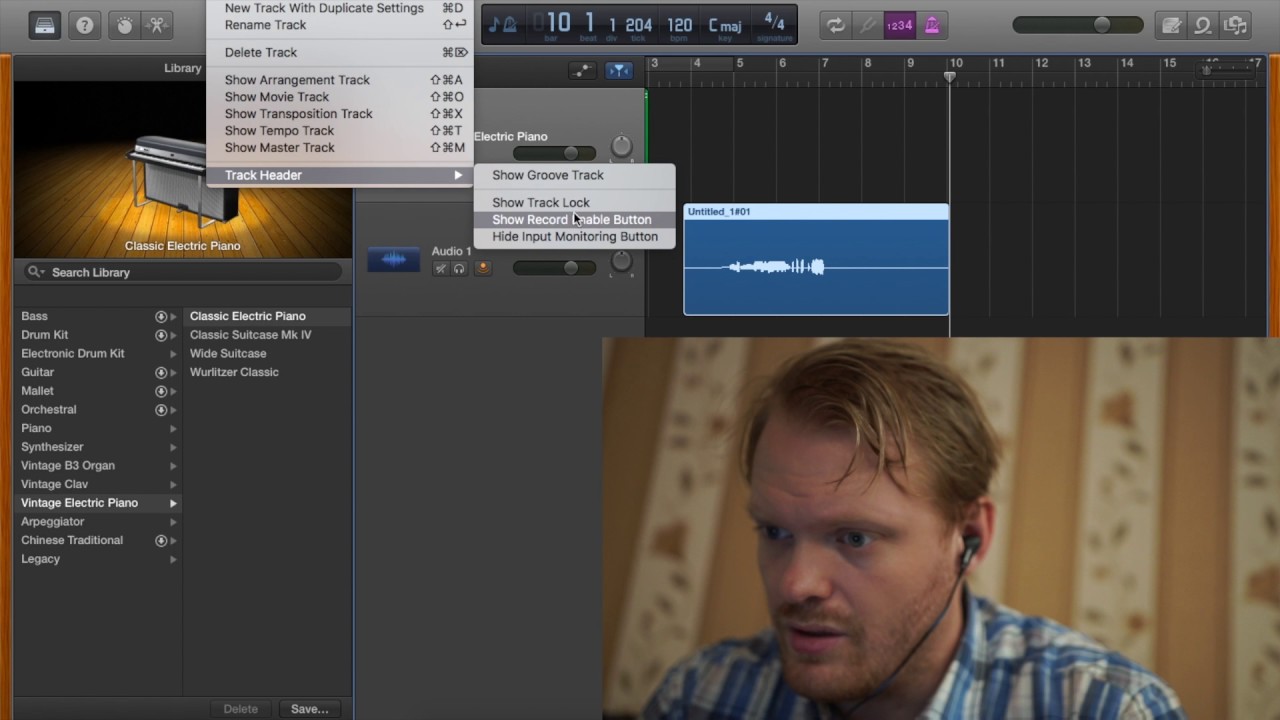Mute the Audio 1 track
1280x720 pixels.
click(440, 268)
